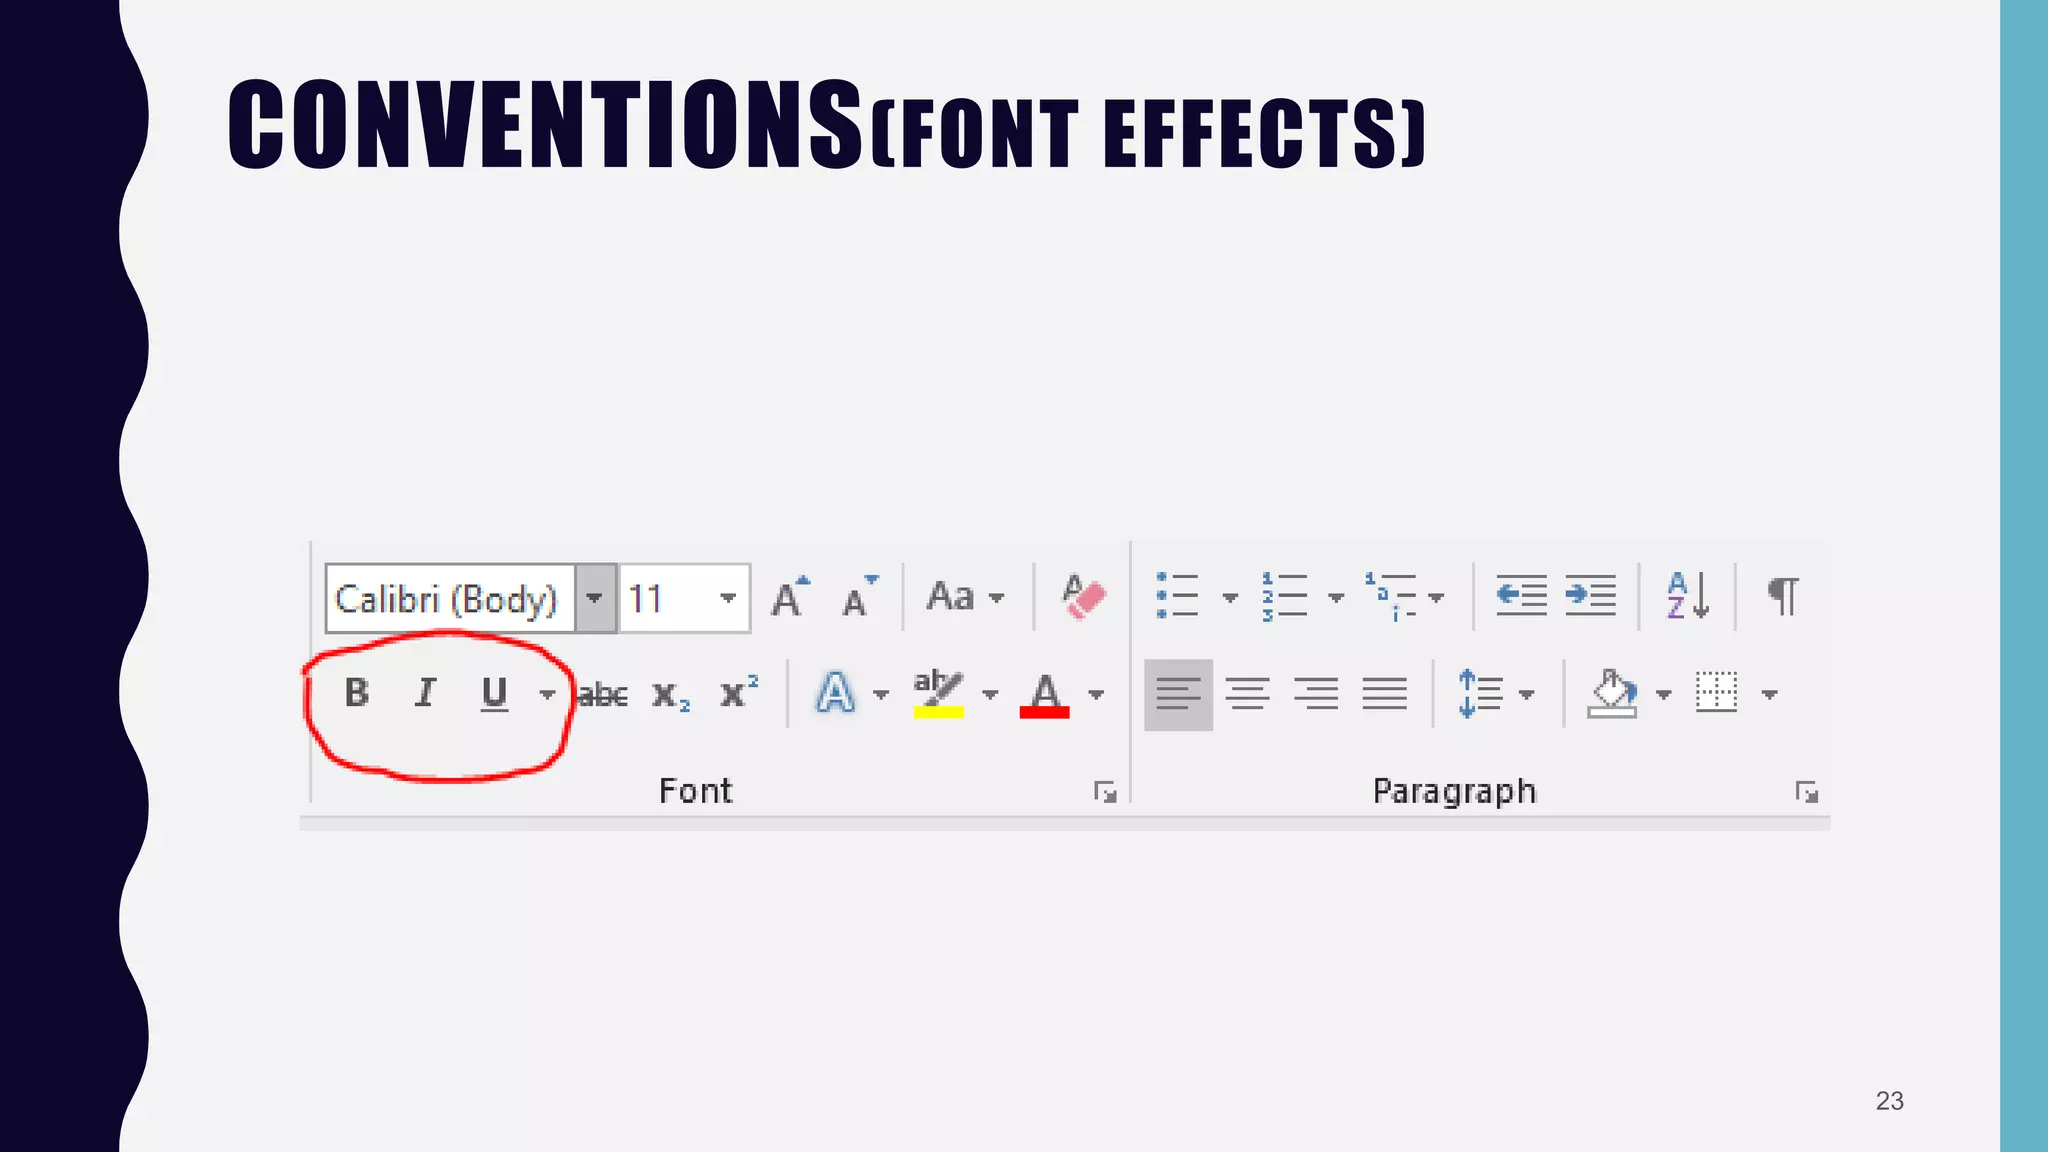Image resolution: width=2048 pixels, height=1152 pixels.
Task: Increase paragraph indent
Action: (x=1591, y=596)
